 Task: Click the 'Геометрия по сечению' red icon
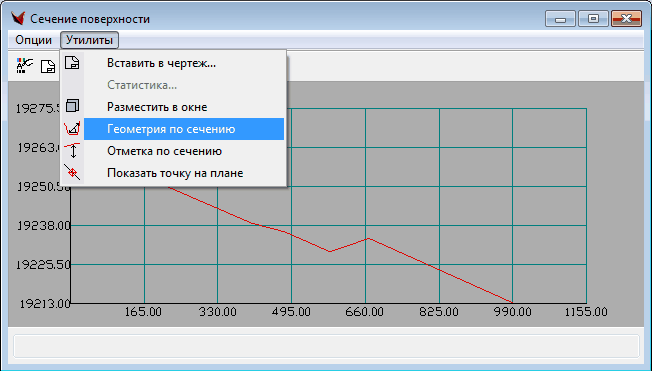coord(72,129)
